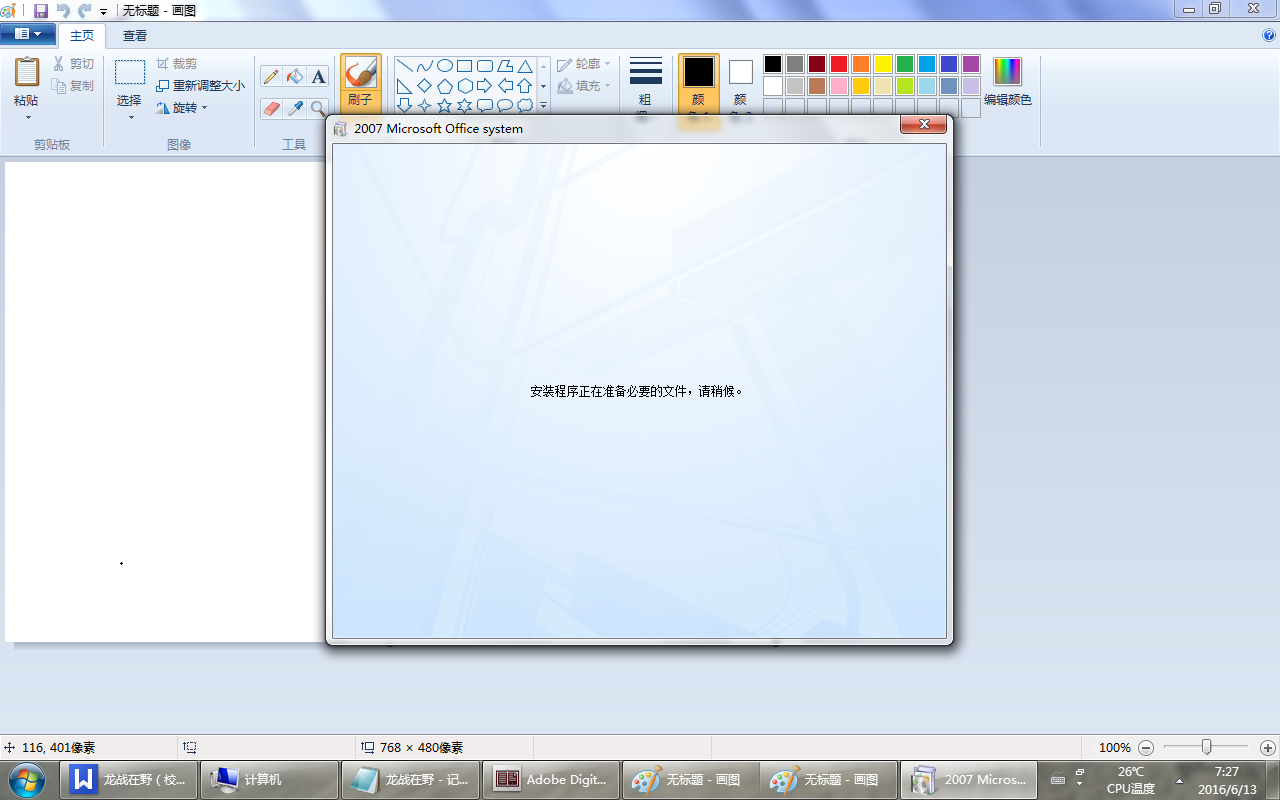Select 颜色 2 background color box
Image resolution: width=1280 pixels, height=800 pixels.
pyautogui.click(x=741, y=84)
